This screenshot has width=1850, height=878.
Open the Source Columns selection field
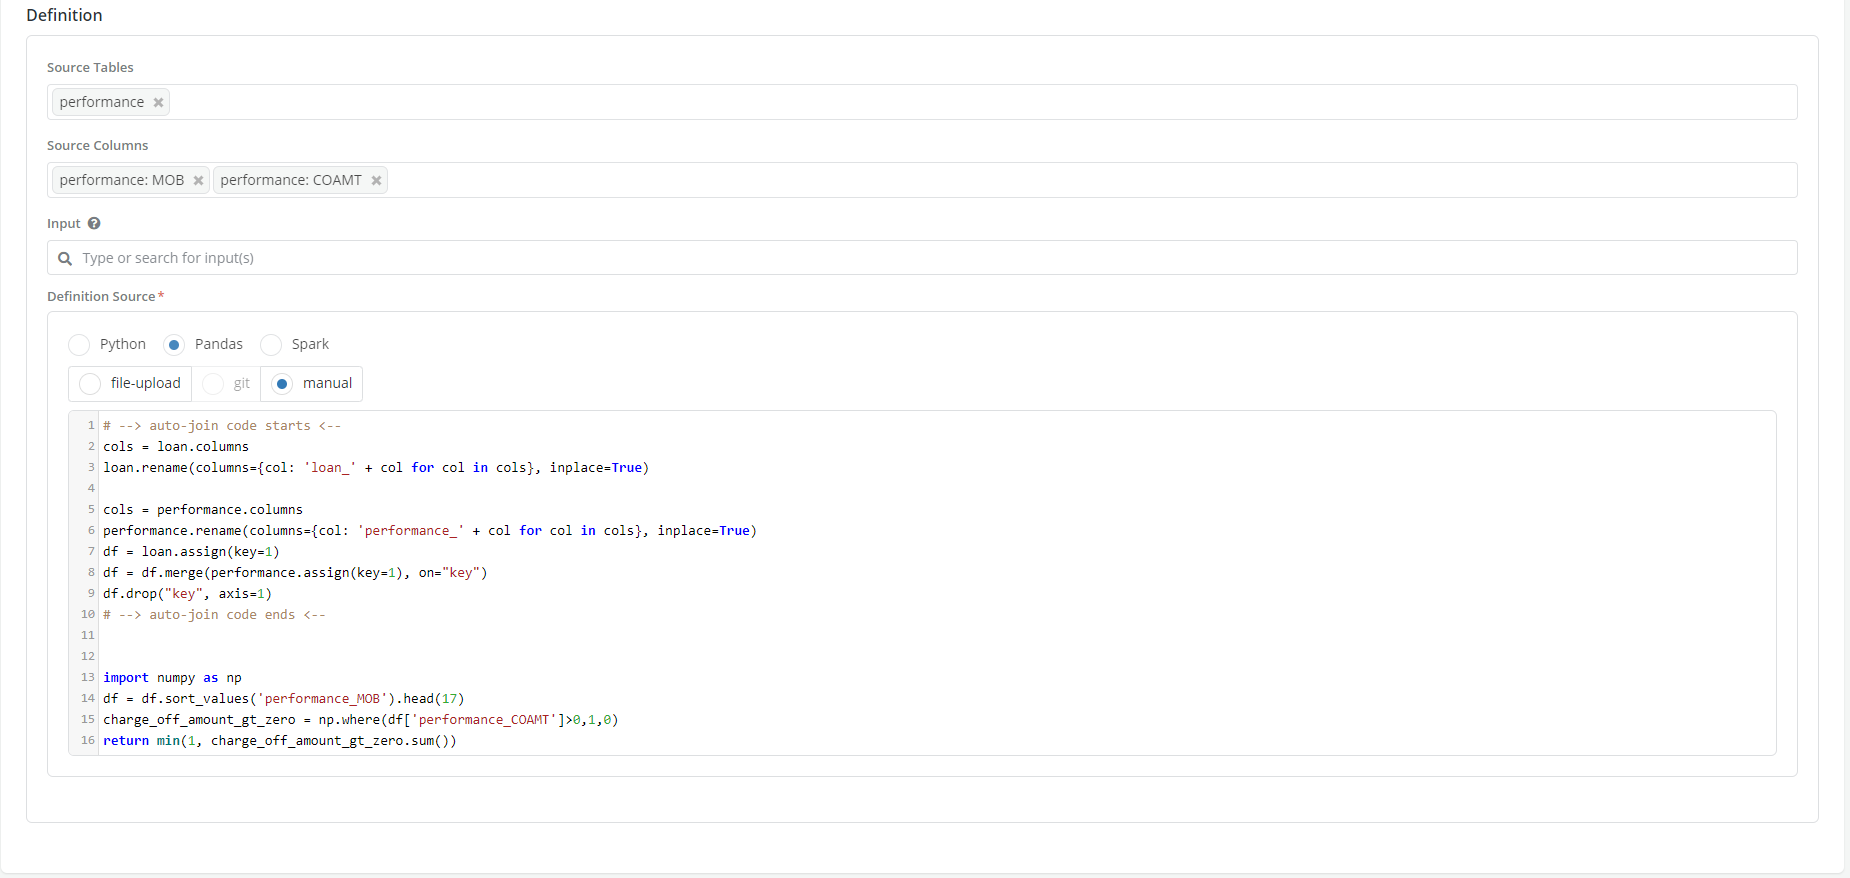[x=1090, y=180]
